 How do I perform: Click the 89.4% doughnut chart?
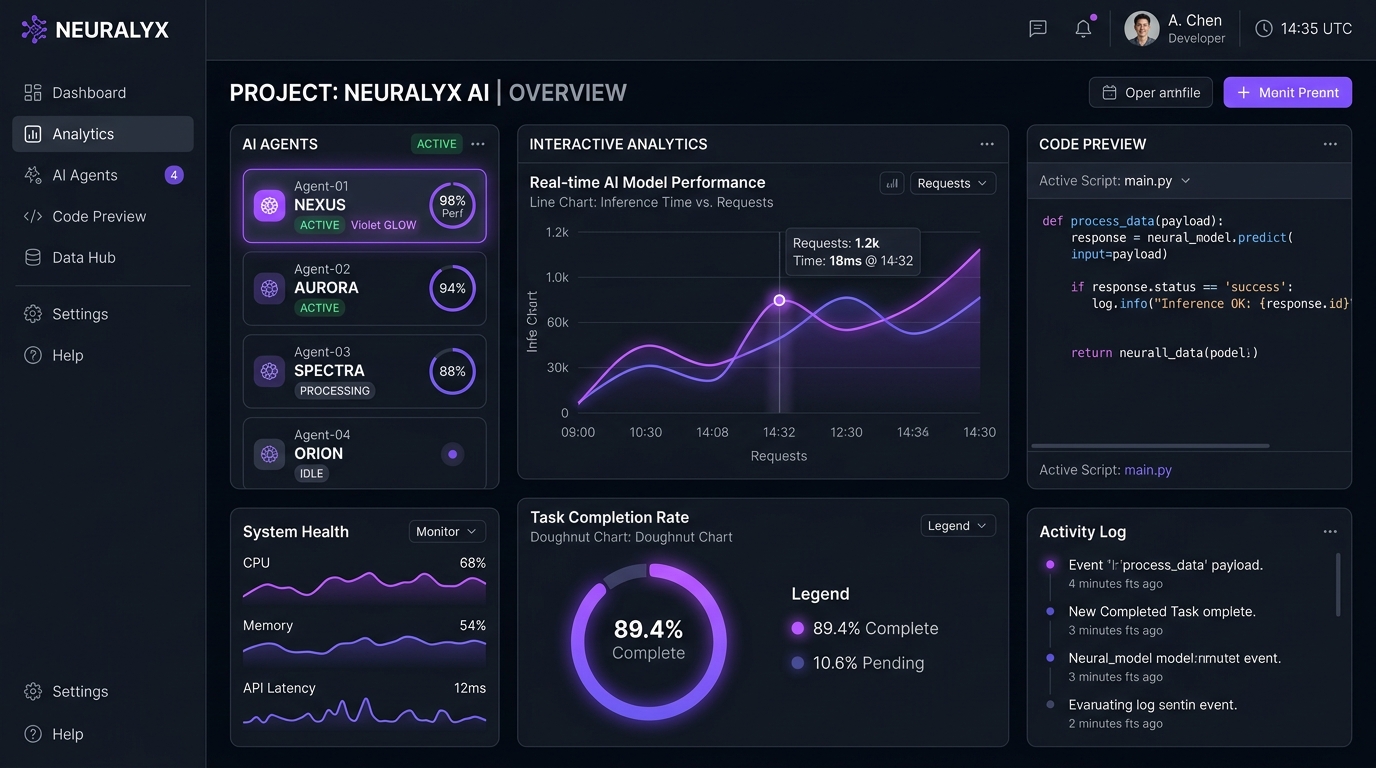[649, 641]
